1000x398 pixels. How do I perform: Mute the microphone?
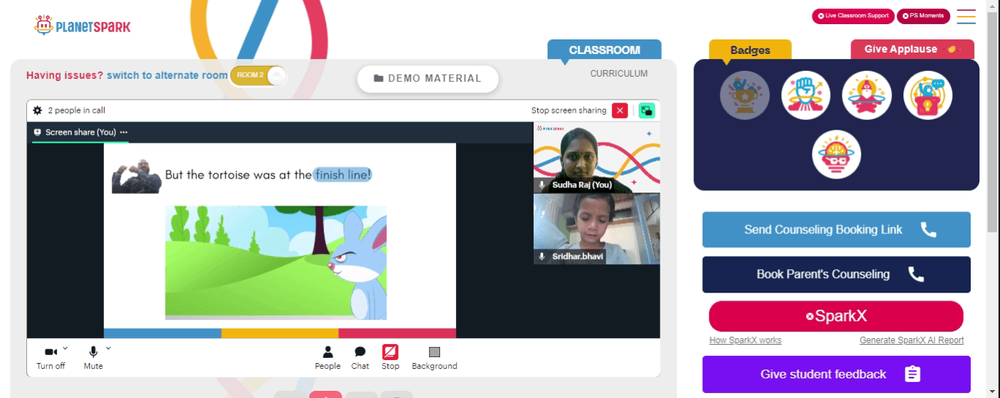pos(93,357)
